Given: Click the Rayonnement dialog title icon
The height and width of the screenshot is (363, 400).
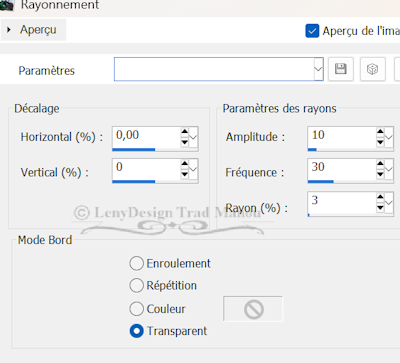Looking at the screenshot, I should pos(7,5).
